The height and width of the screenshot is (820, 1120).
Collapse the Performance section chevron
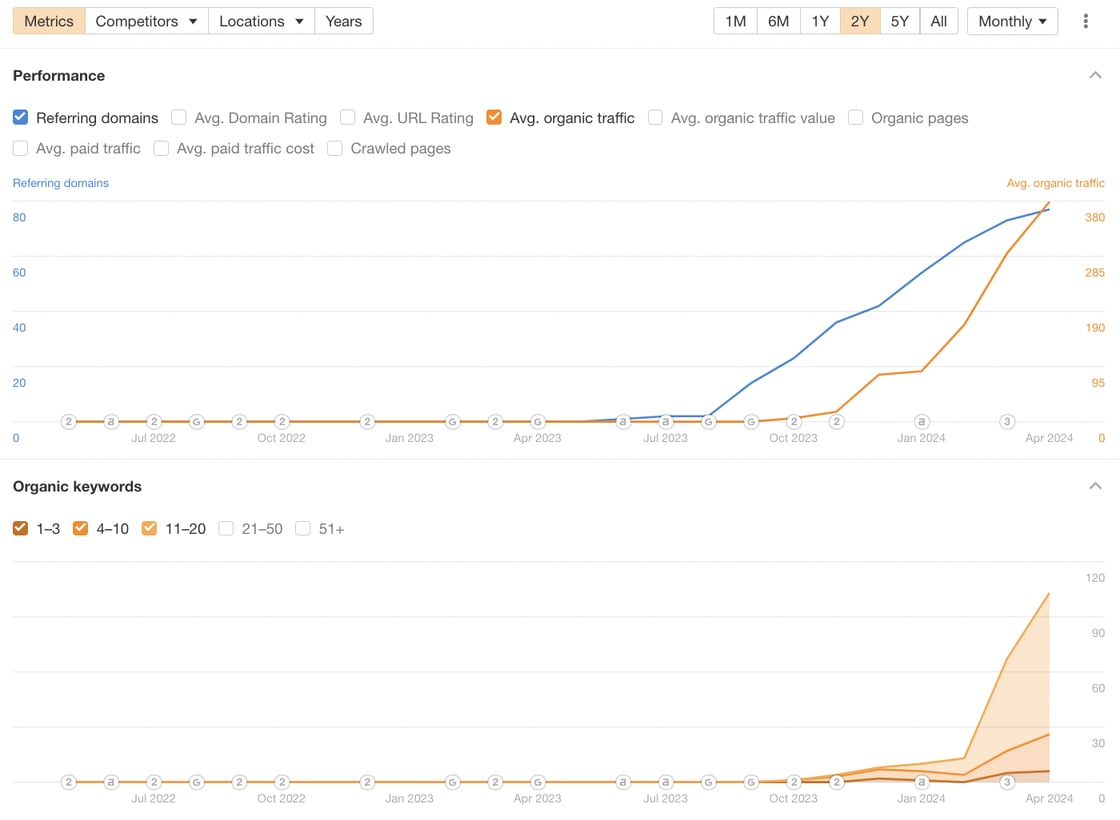[x=1095, y=75]
